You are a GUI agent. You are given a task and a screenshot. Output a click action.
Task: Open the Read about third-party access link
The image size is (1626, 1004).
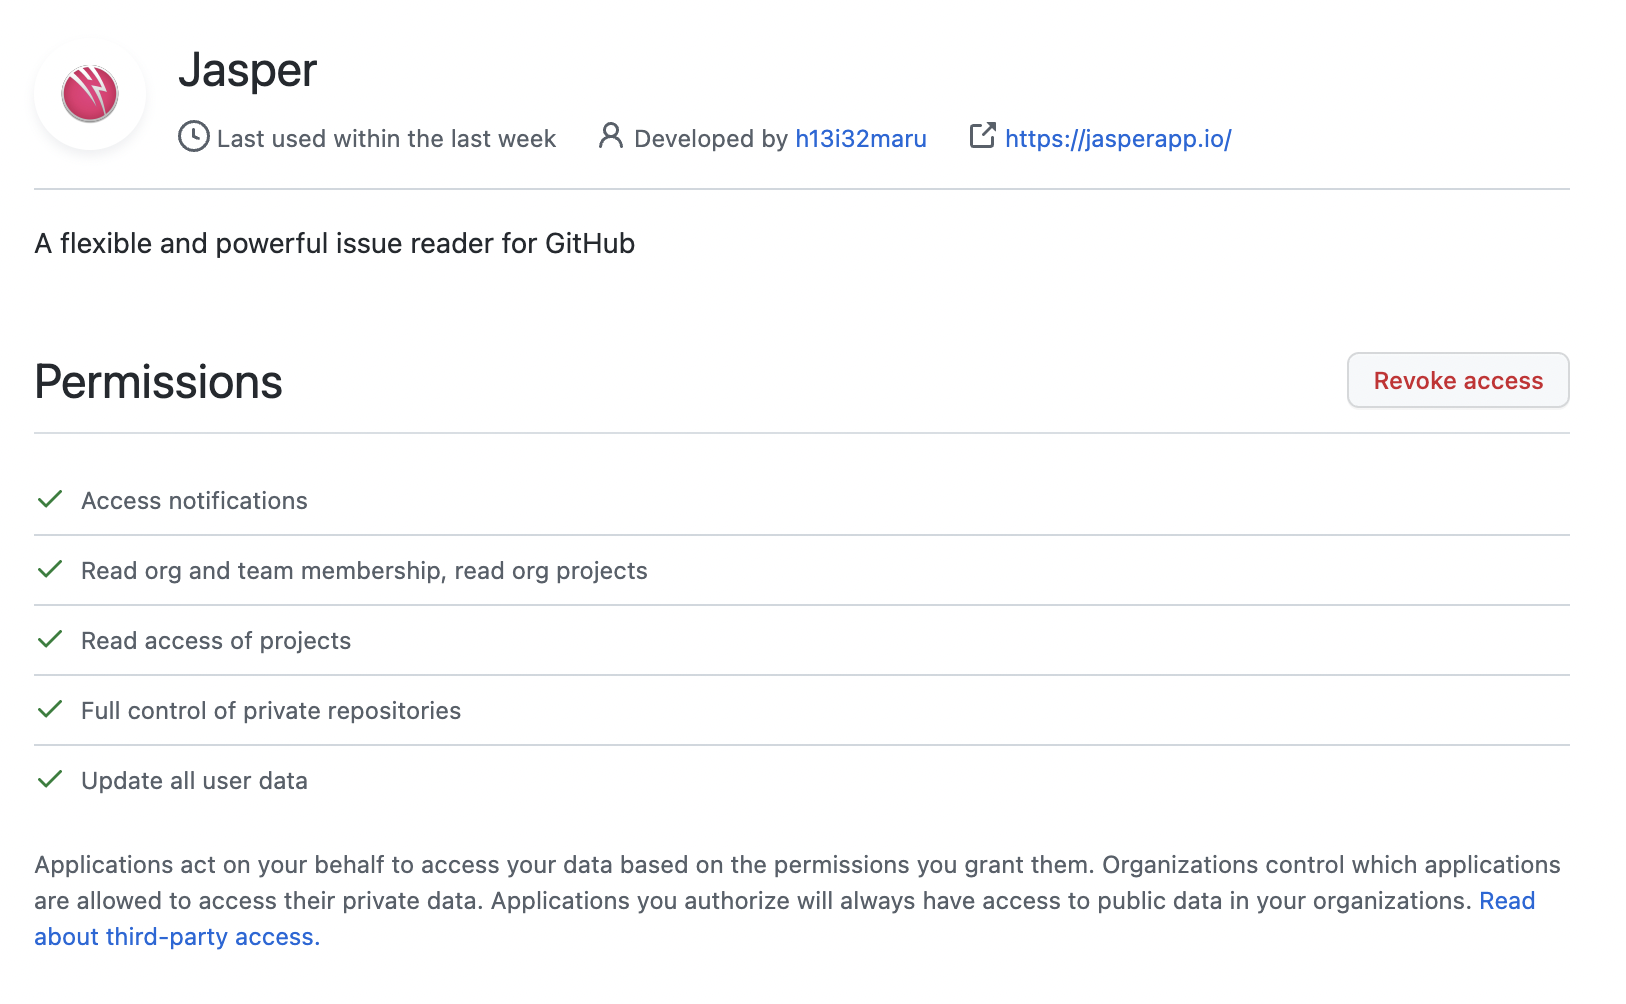coord(176,937)
